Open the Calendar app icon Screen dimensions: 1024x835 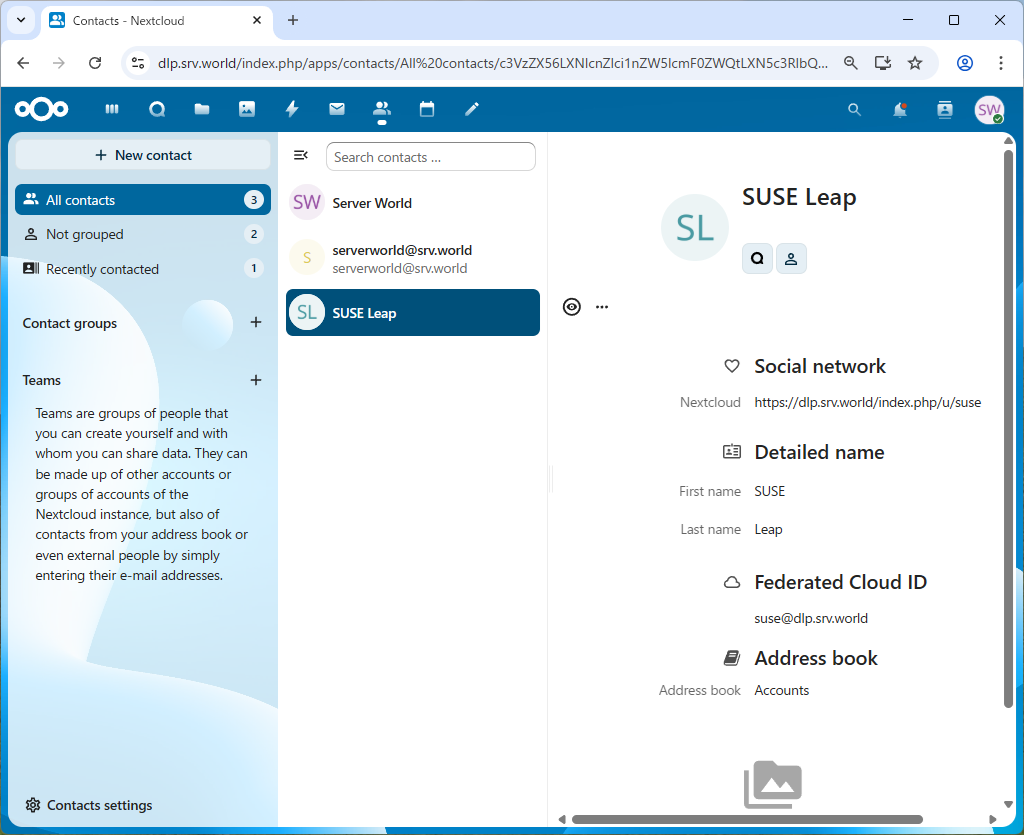(427, 109)
